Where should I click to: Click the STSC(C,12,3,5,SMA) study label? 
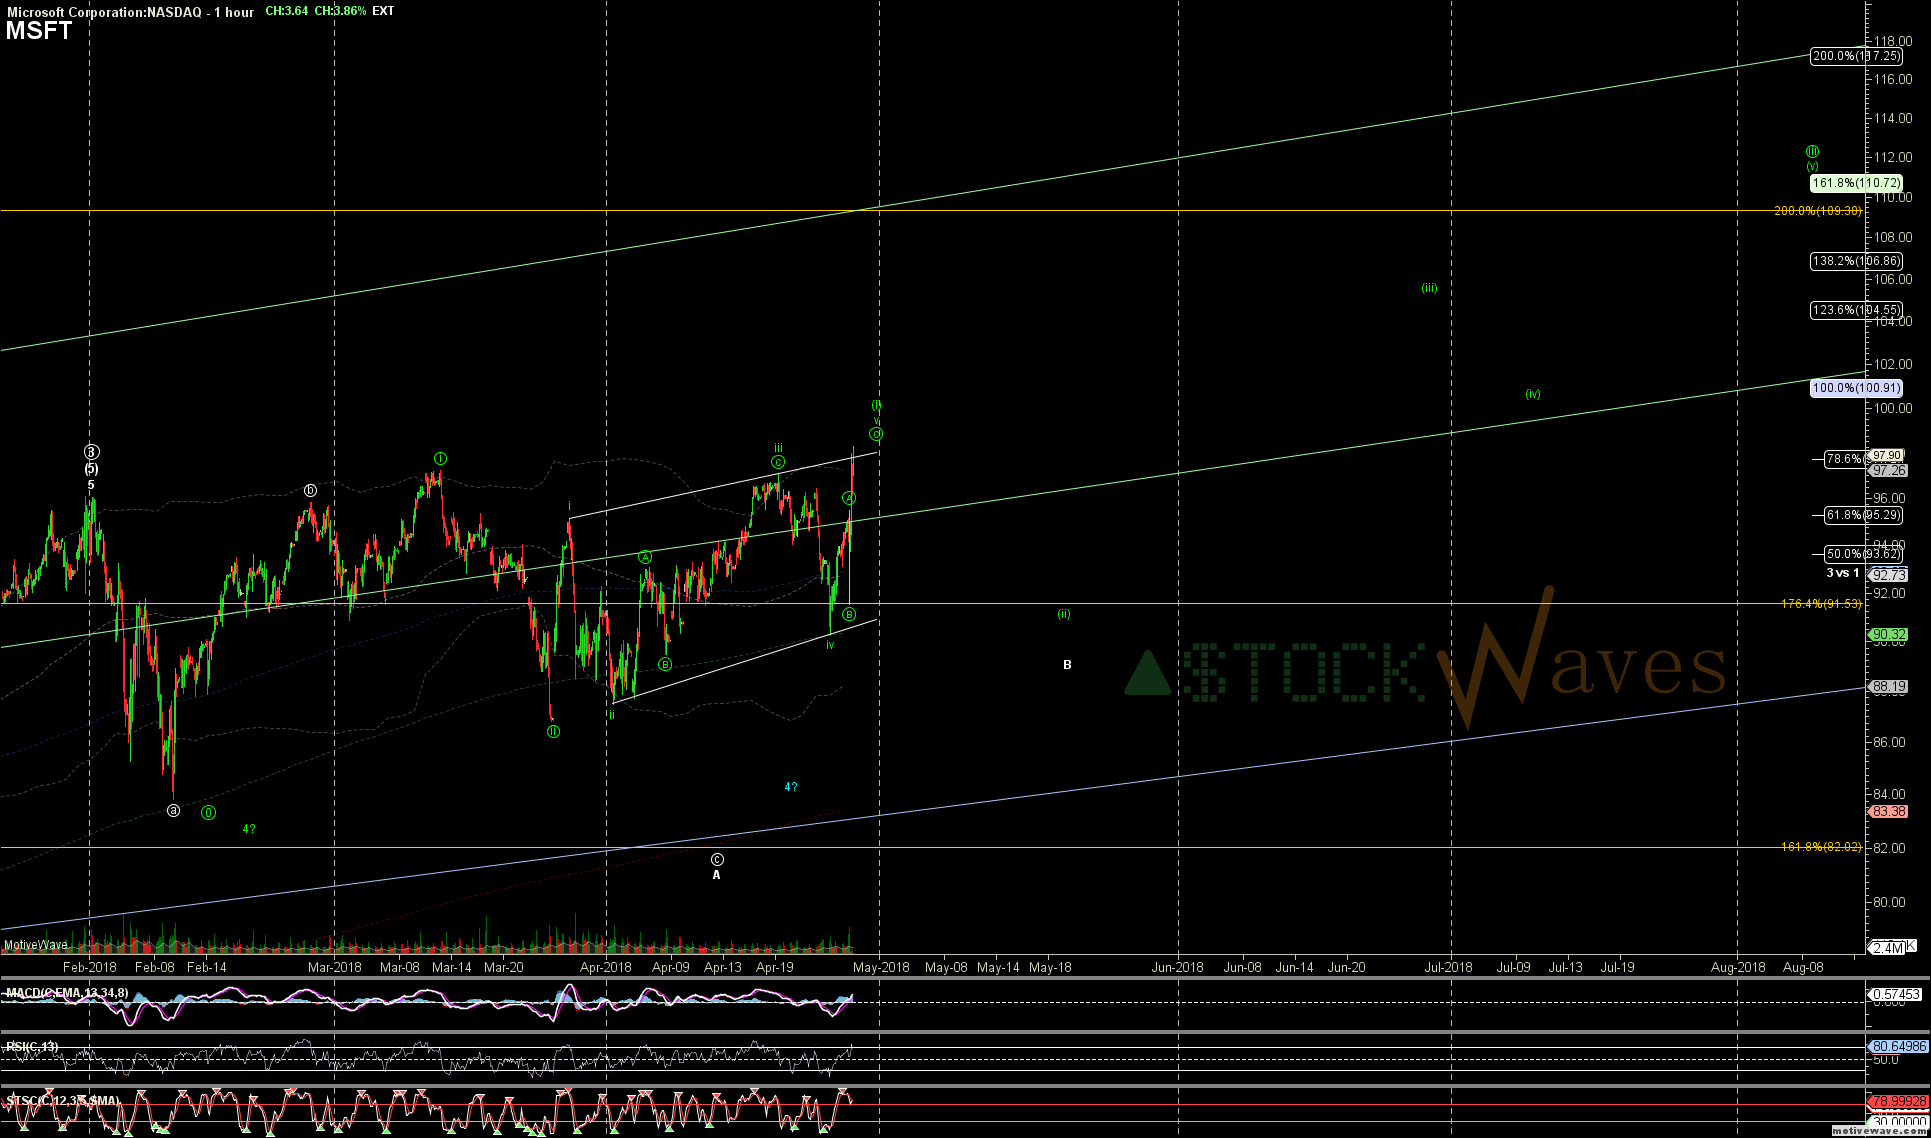63,1101
